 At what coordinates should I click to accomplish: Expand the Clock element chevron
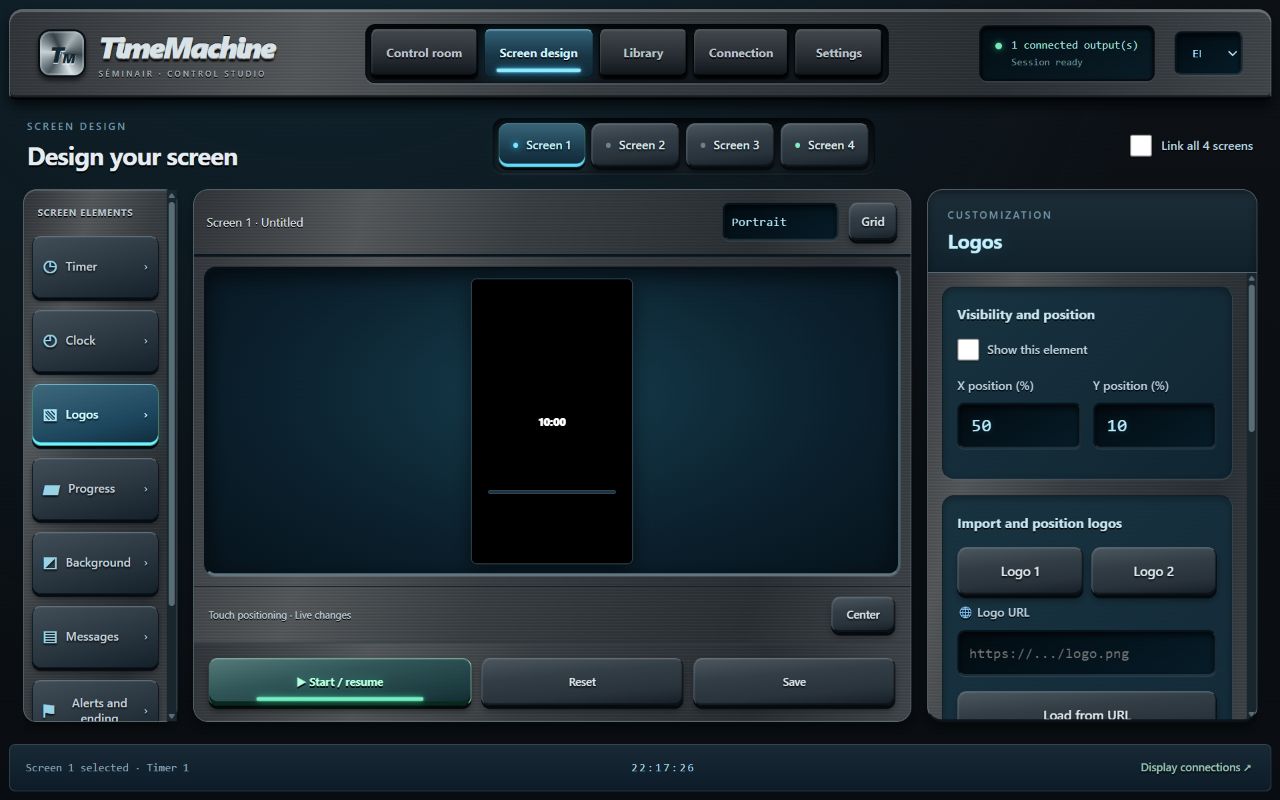coord(146,341)
